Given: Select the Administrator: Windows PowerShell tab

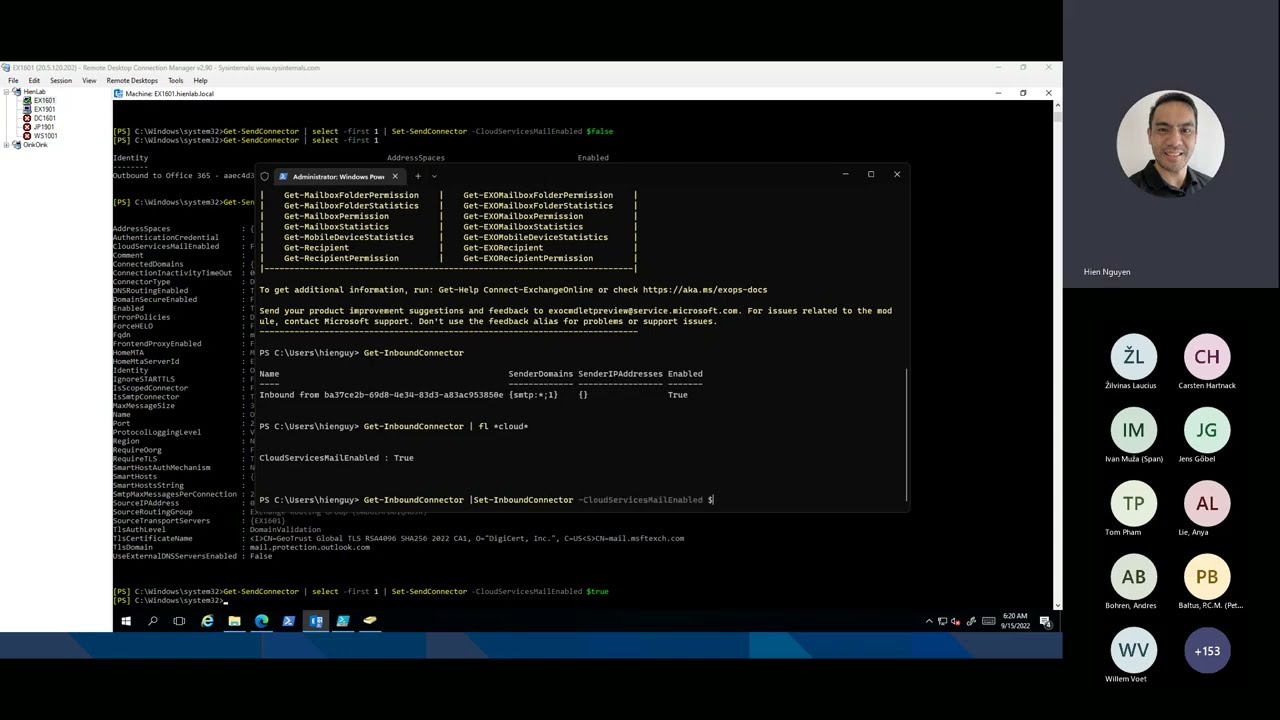Looking at the screenshot, I should click(338, 176).
